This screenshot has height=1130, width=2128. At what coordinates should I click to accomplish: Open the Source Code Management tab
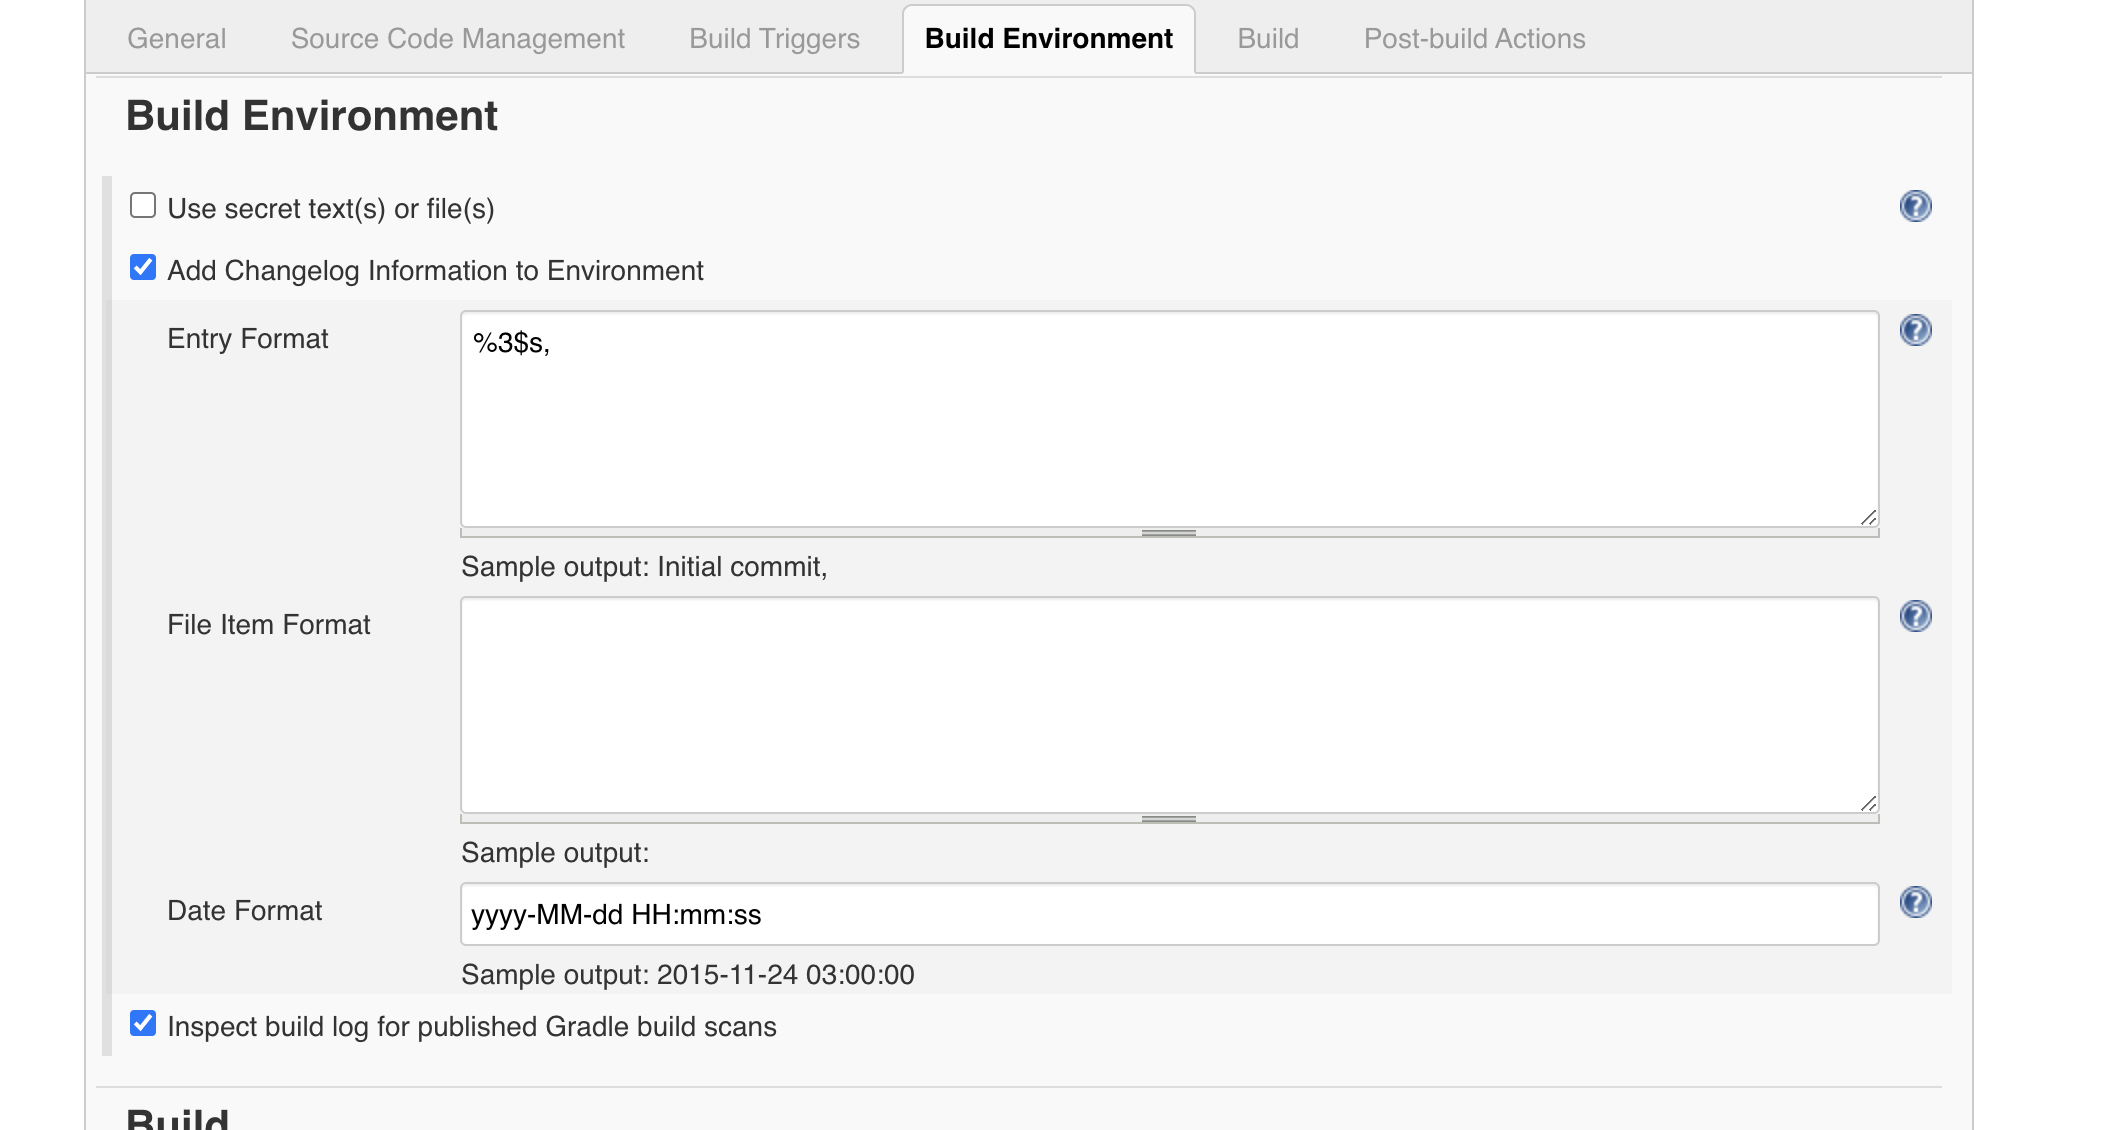[x=457, y=39]
